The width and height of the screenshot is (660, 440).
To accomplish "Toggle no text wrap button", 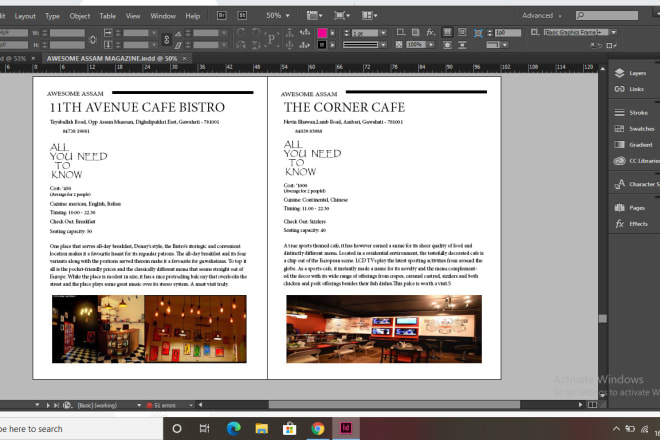I will [x=447, y=32].
